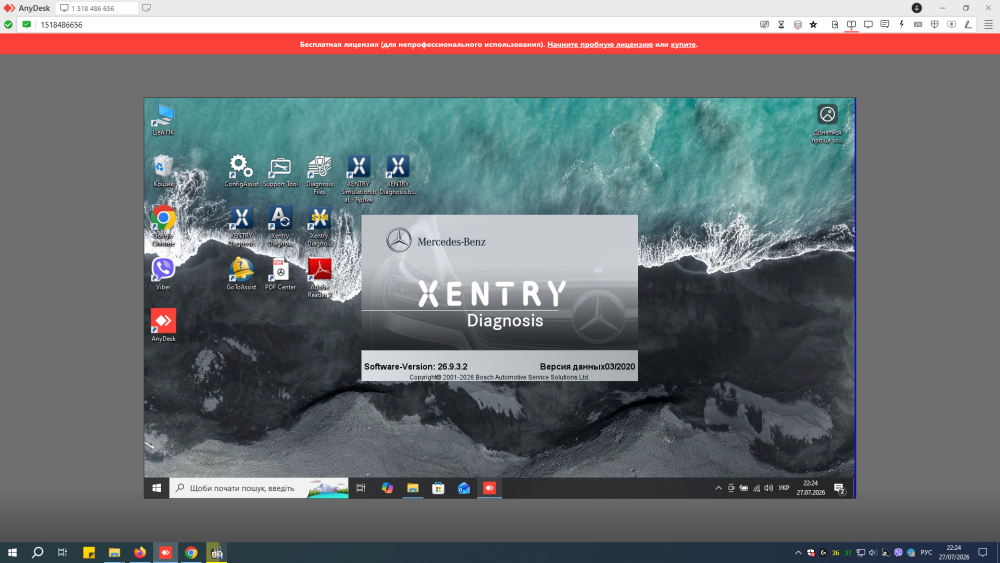Open local notification center icon
The width and height of the screenshot is (1000, 563).
tap(983, 553)
